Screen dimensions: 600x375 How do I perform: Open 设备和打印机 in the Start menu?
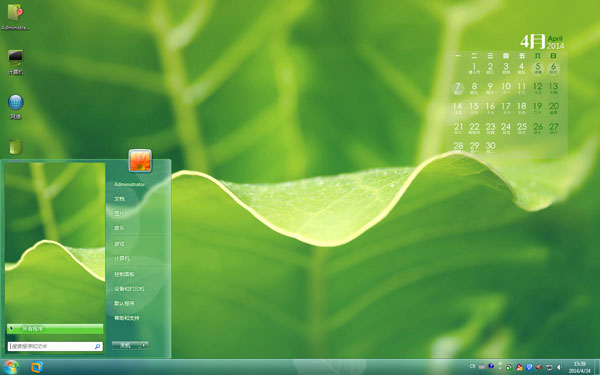coord(129,289)
